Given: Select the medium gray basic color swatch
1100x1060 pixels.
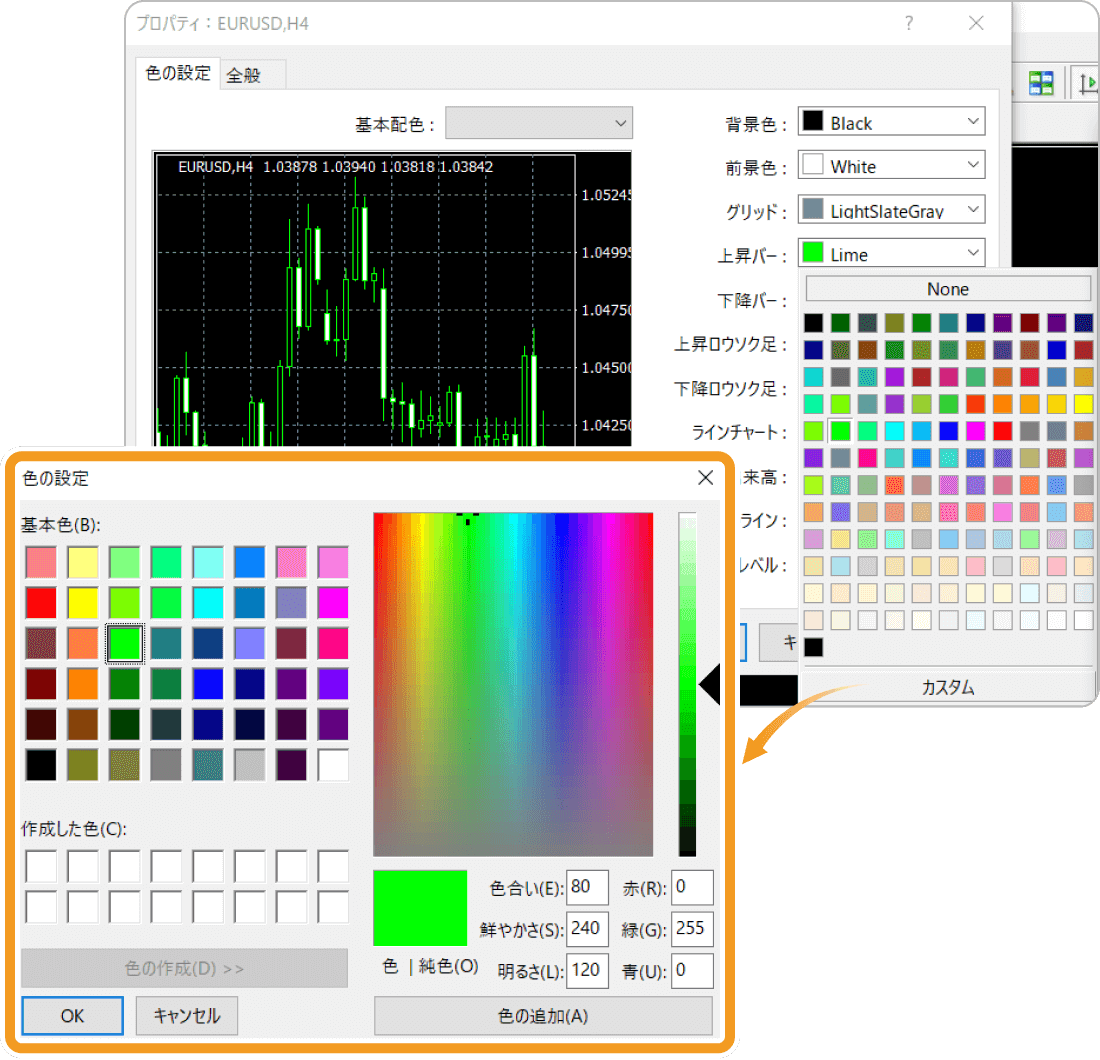Looking at the screenshot, I should (166, 765).
